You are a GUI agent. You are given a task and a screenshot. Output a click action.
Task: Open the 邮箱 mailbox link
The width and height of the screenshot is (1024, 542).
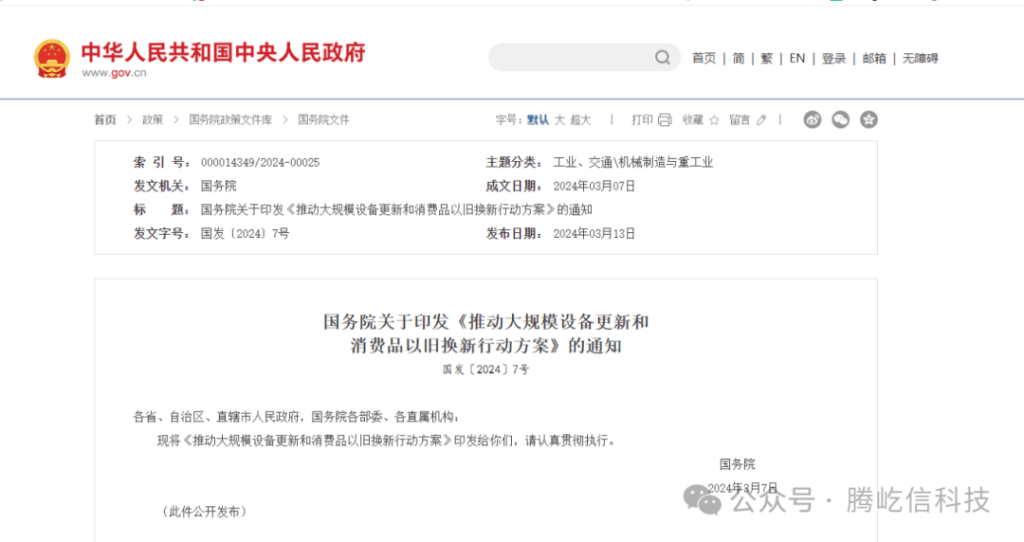click(874, 58)
